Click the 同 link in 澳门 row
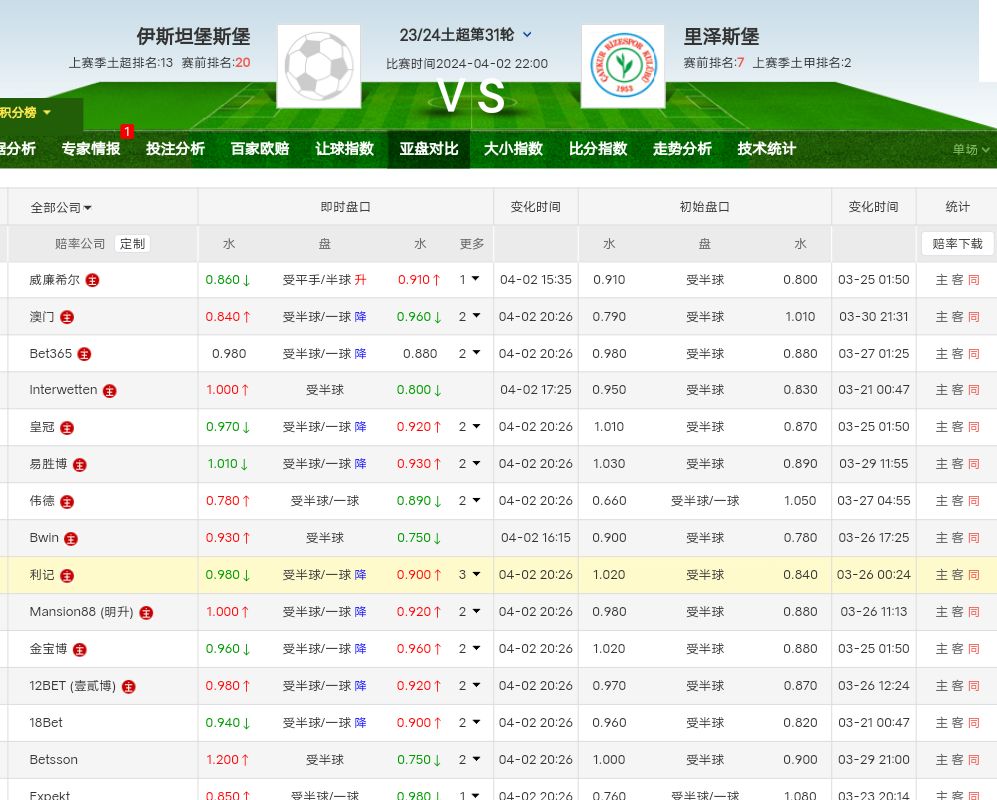Viewport: 997px width, 800px height. [x=974, y=317]
